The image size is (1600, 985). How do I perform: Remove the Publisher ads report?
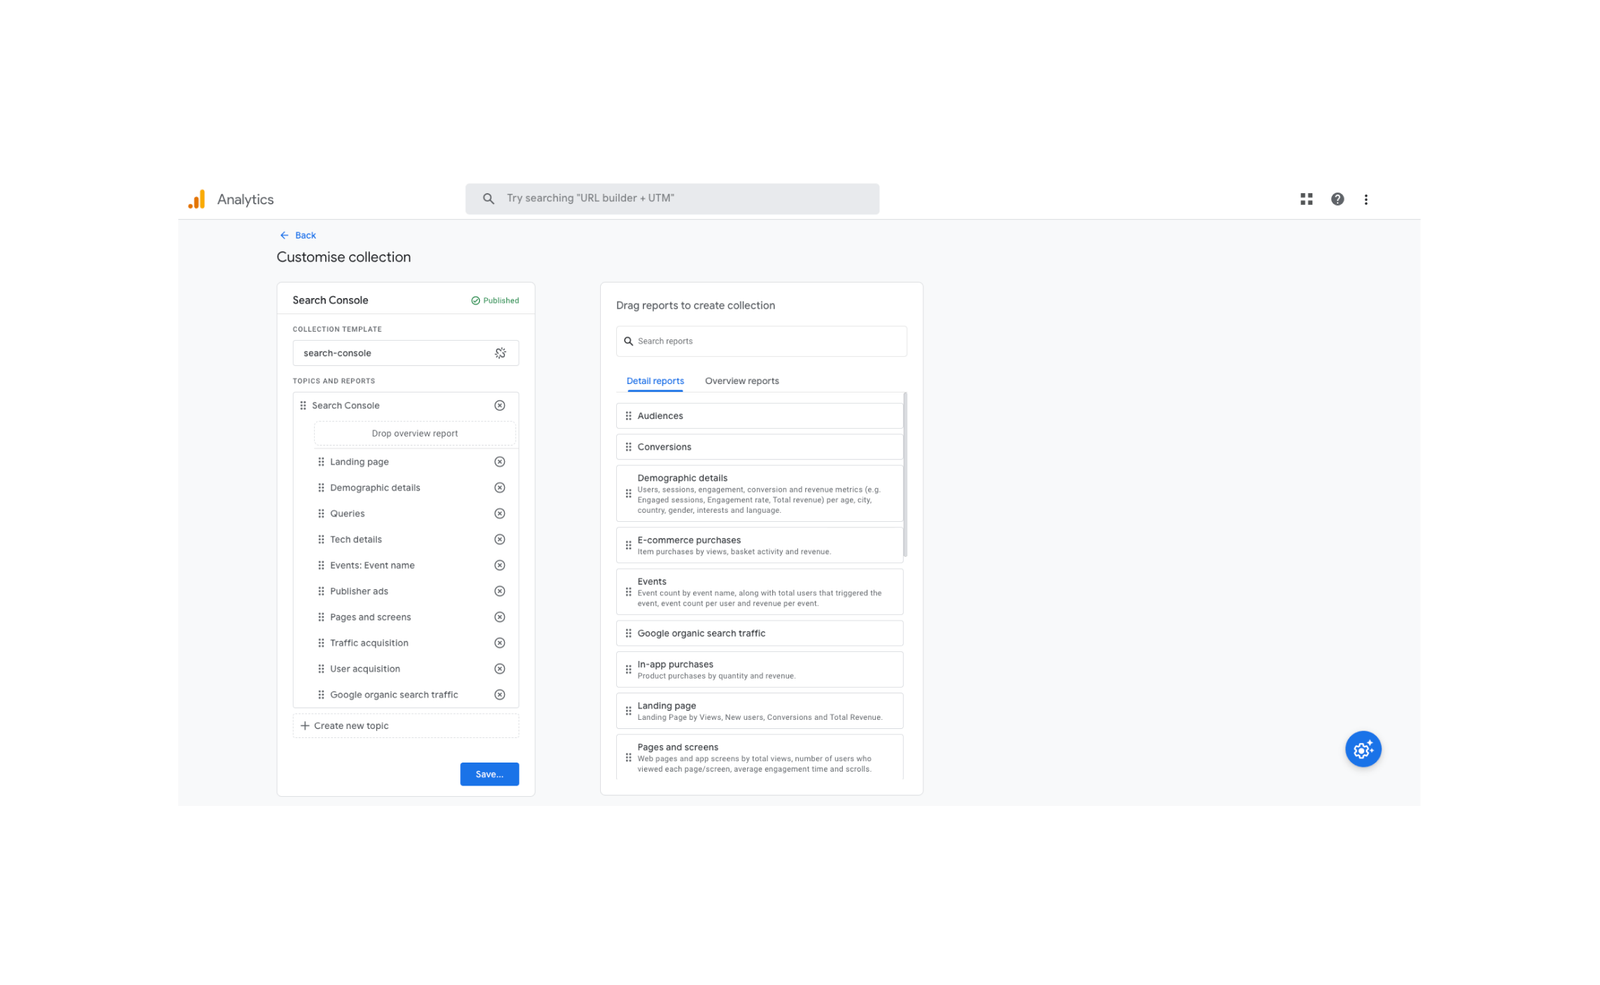click(x=500, y=591)
